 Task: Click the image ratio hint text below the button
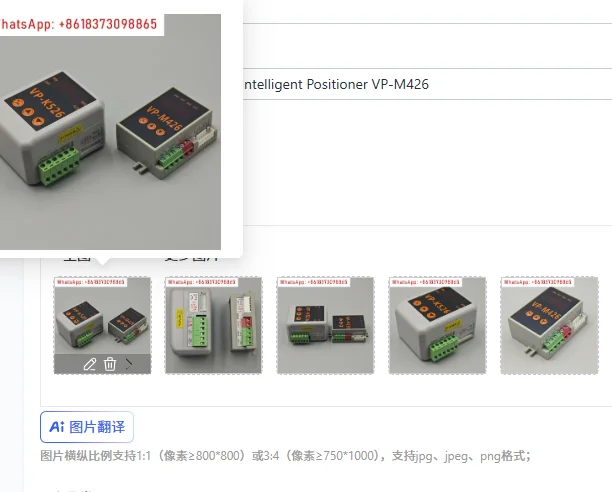tap(285, 456)
